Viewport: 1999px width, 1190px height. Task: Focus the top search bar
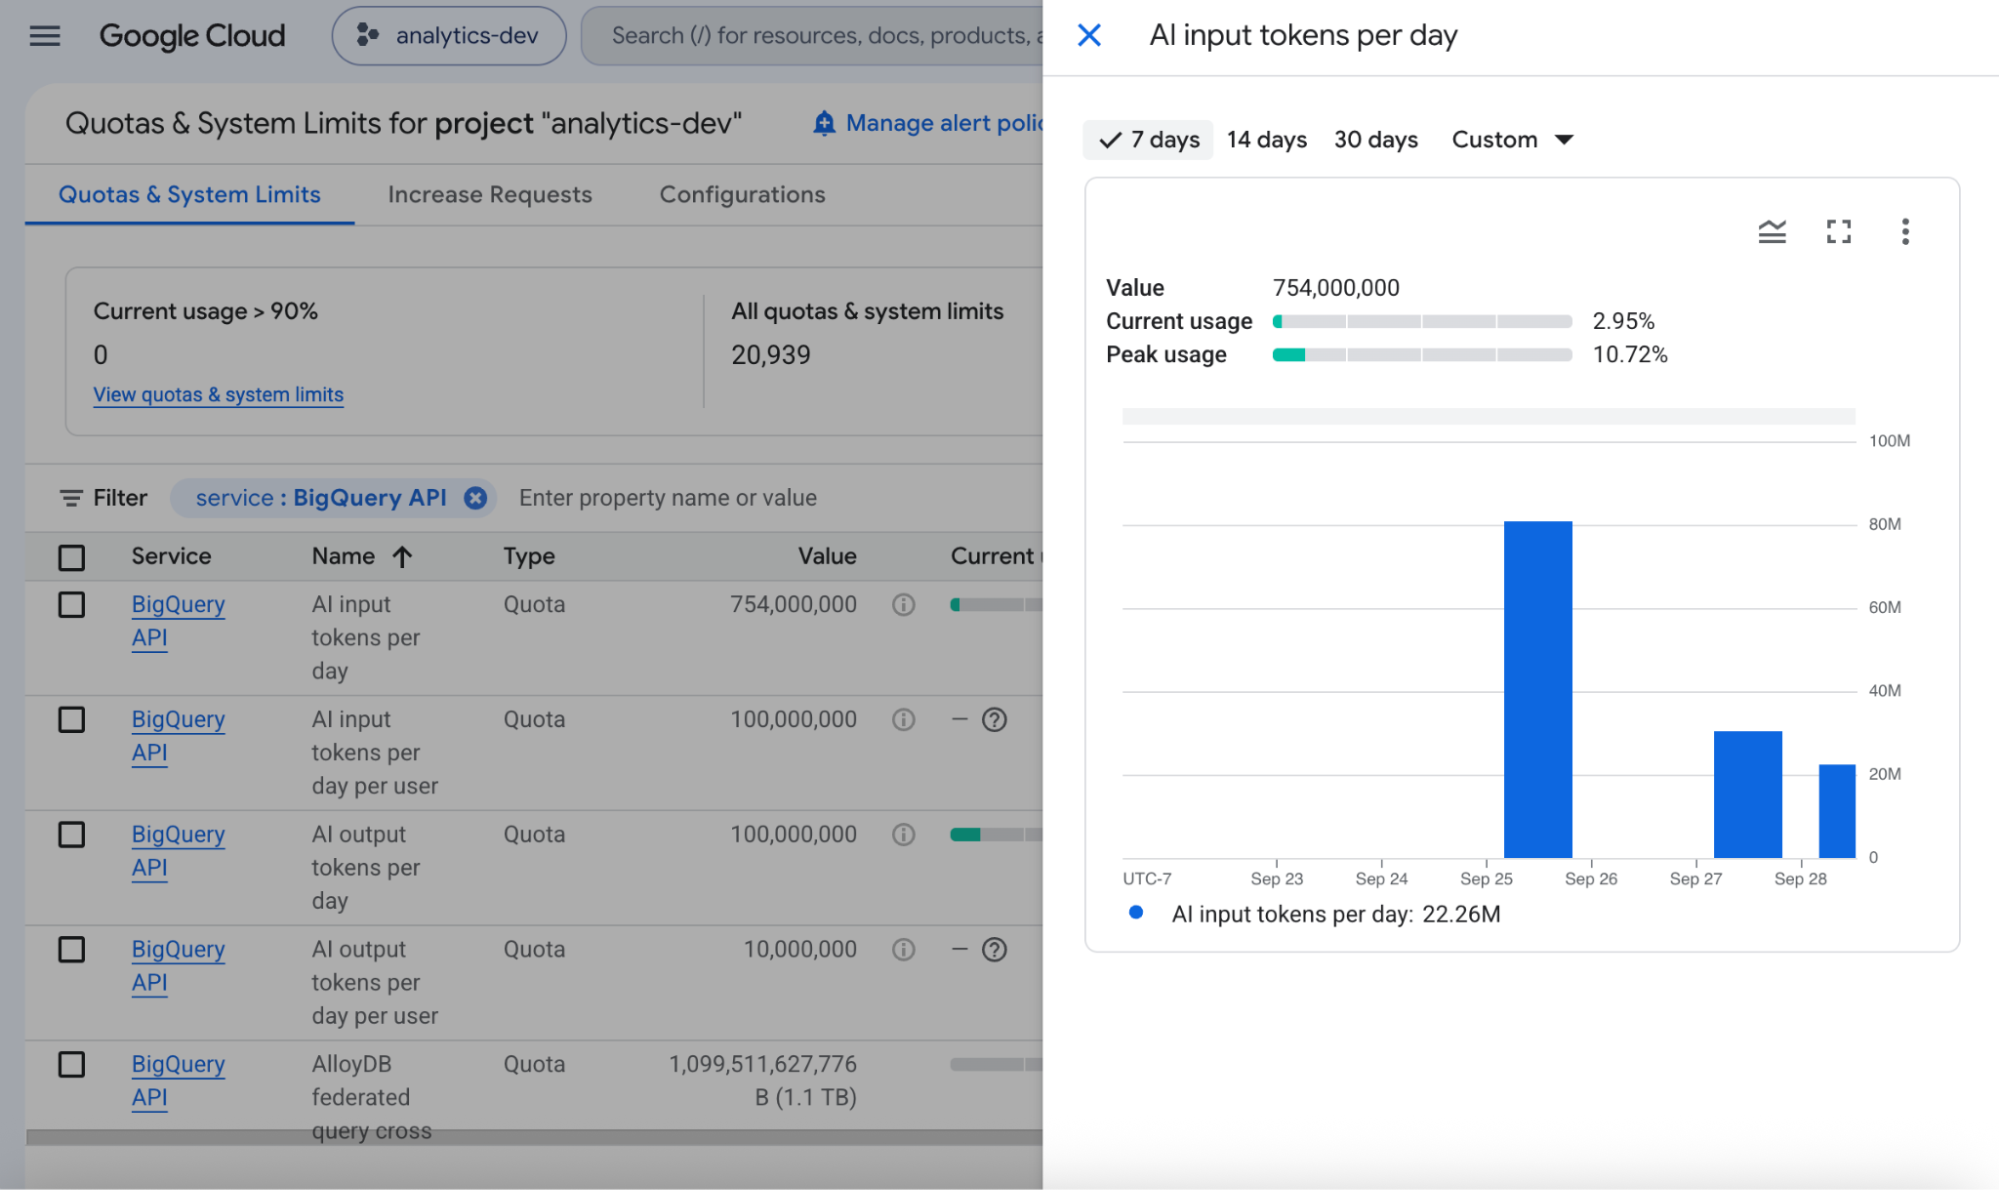coord(812,36)
